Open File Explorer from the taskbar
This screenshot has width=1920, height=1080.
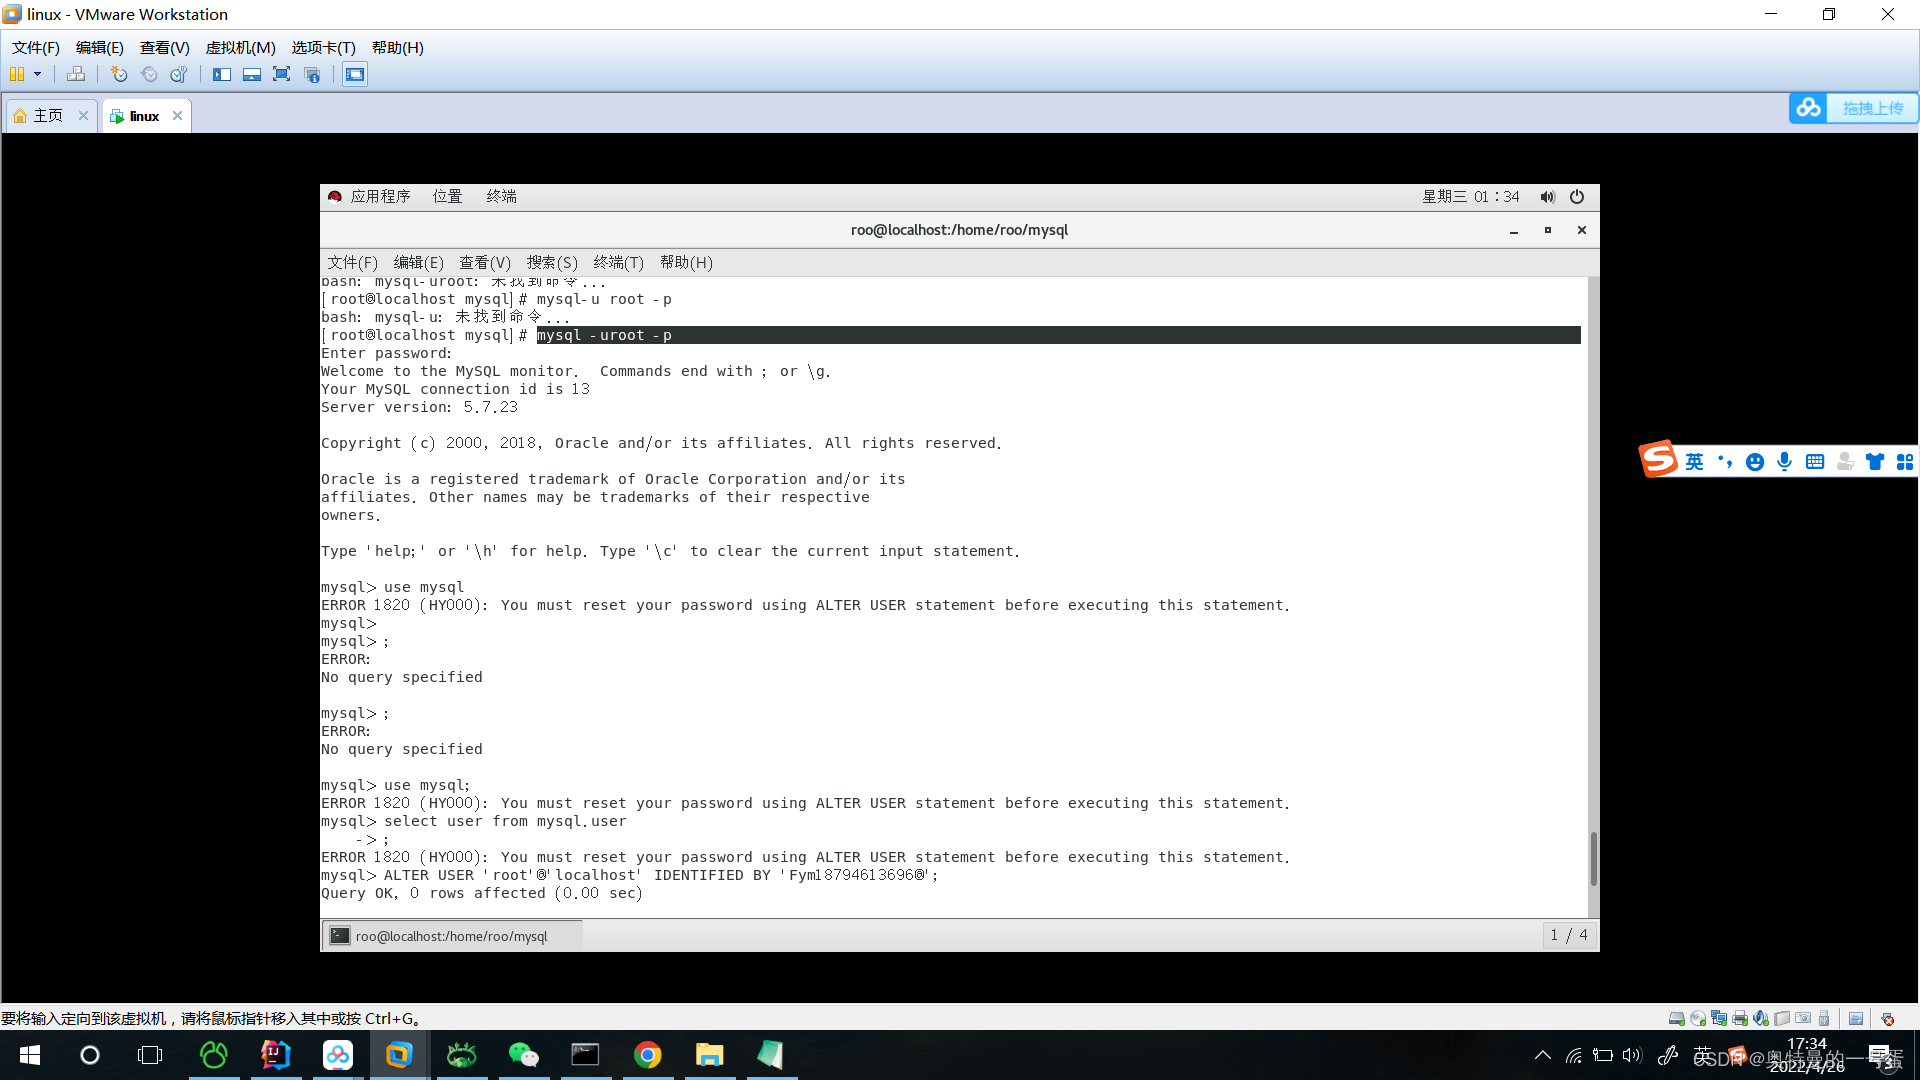[710, 1055]
